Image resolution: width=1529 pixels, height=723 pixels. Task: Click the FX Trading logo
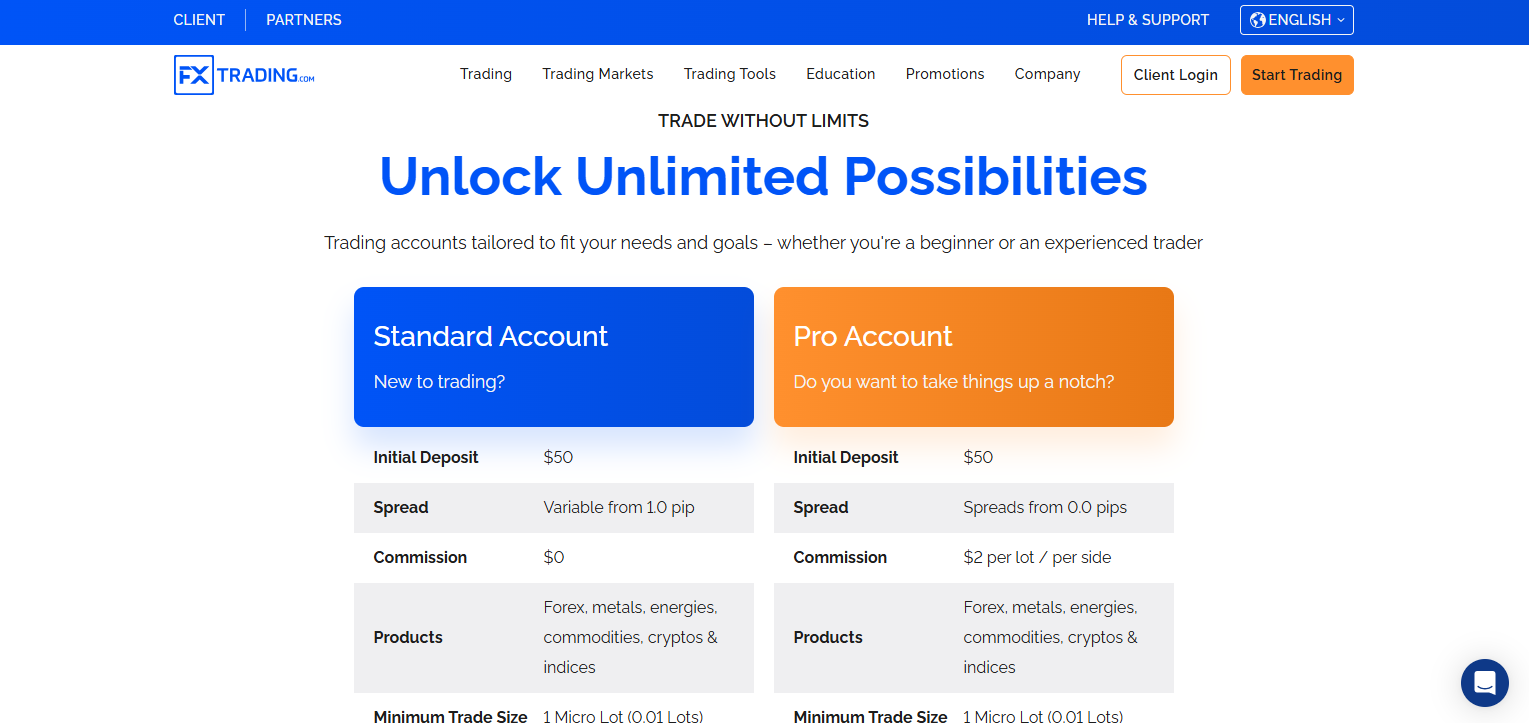click(x=244, y=75)
